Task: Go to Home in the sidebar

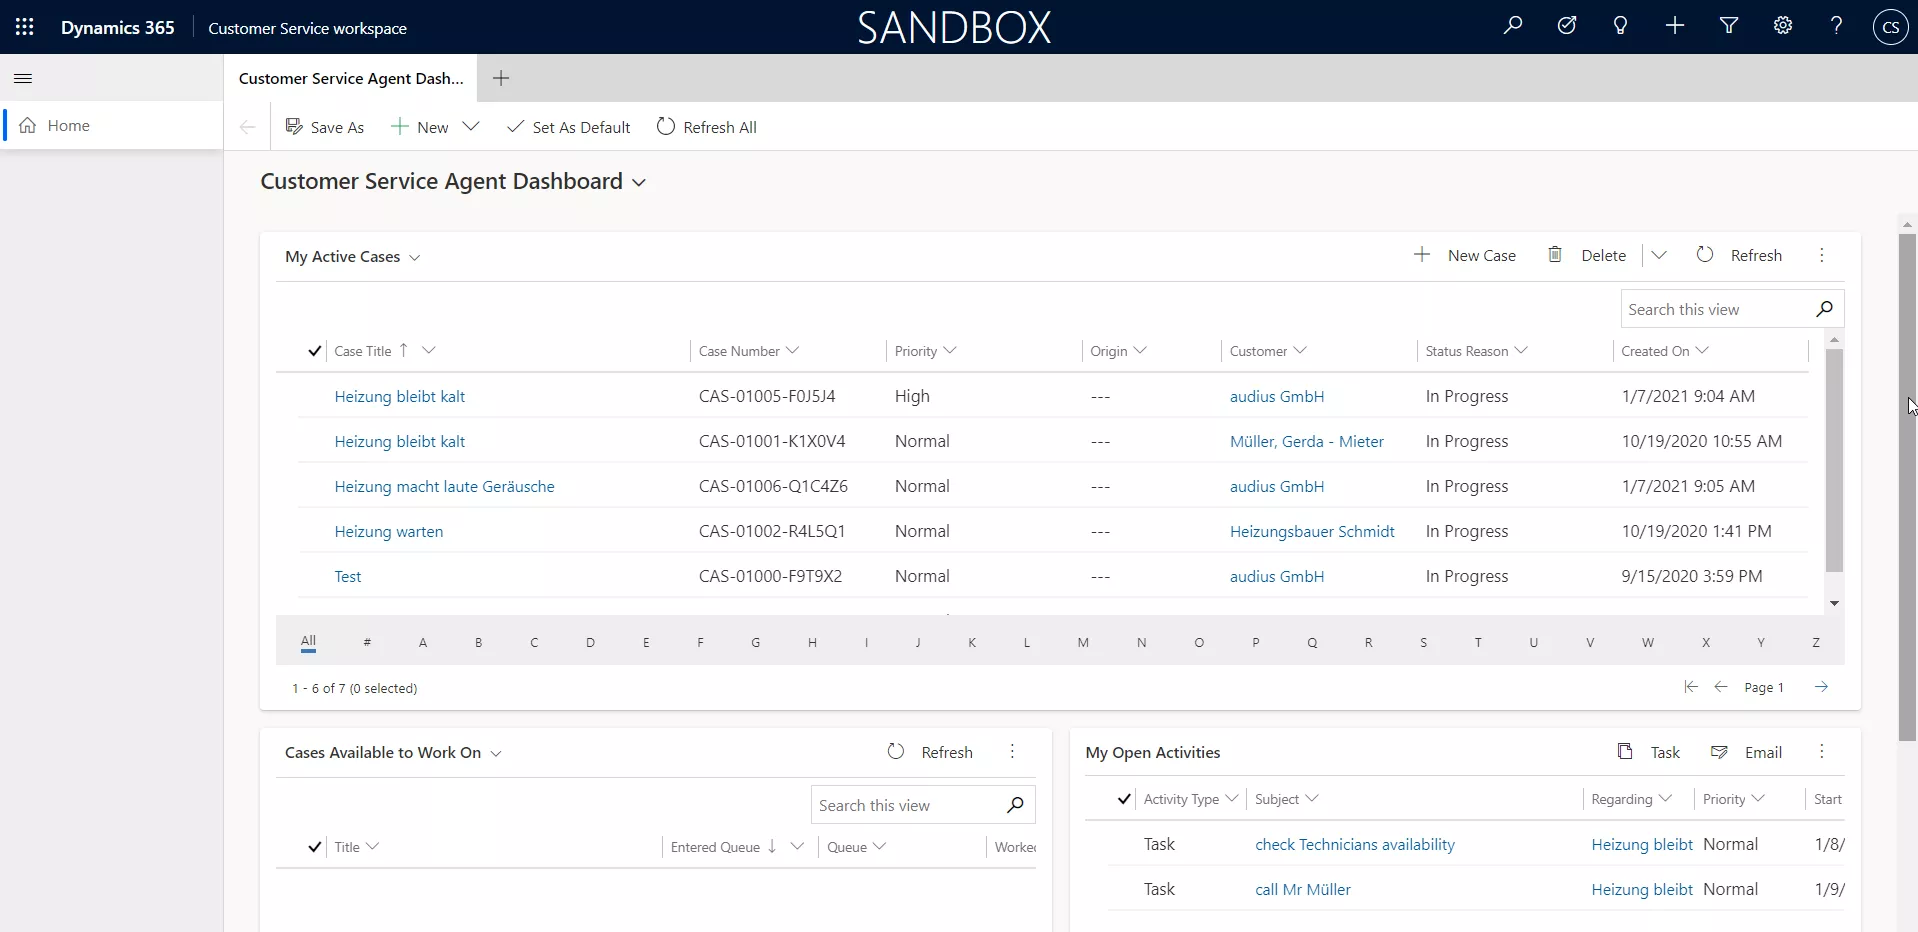Action: tap(68, 125)
